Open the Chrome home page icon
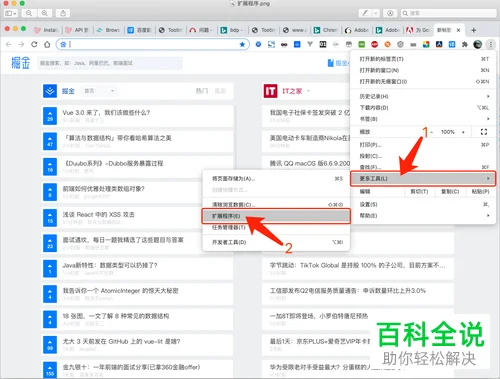This screenshot has height=379, width=500. coord(47,44)
